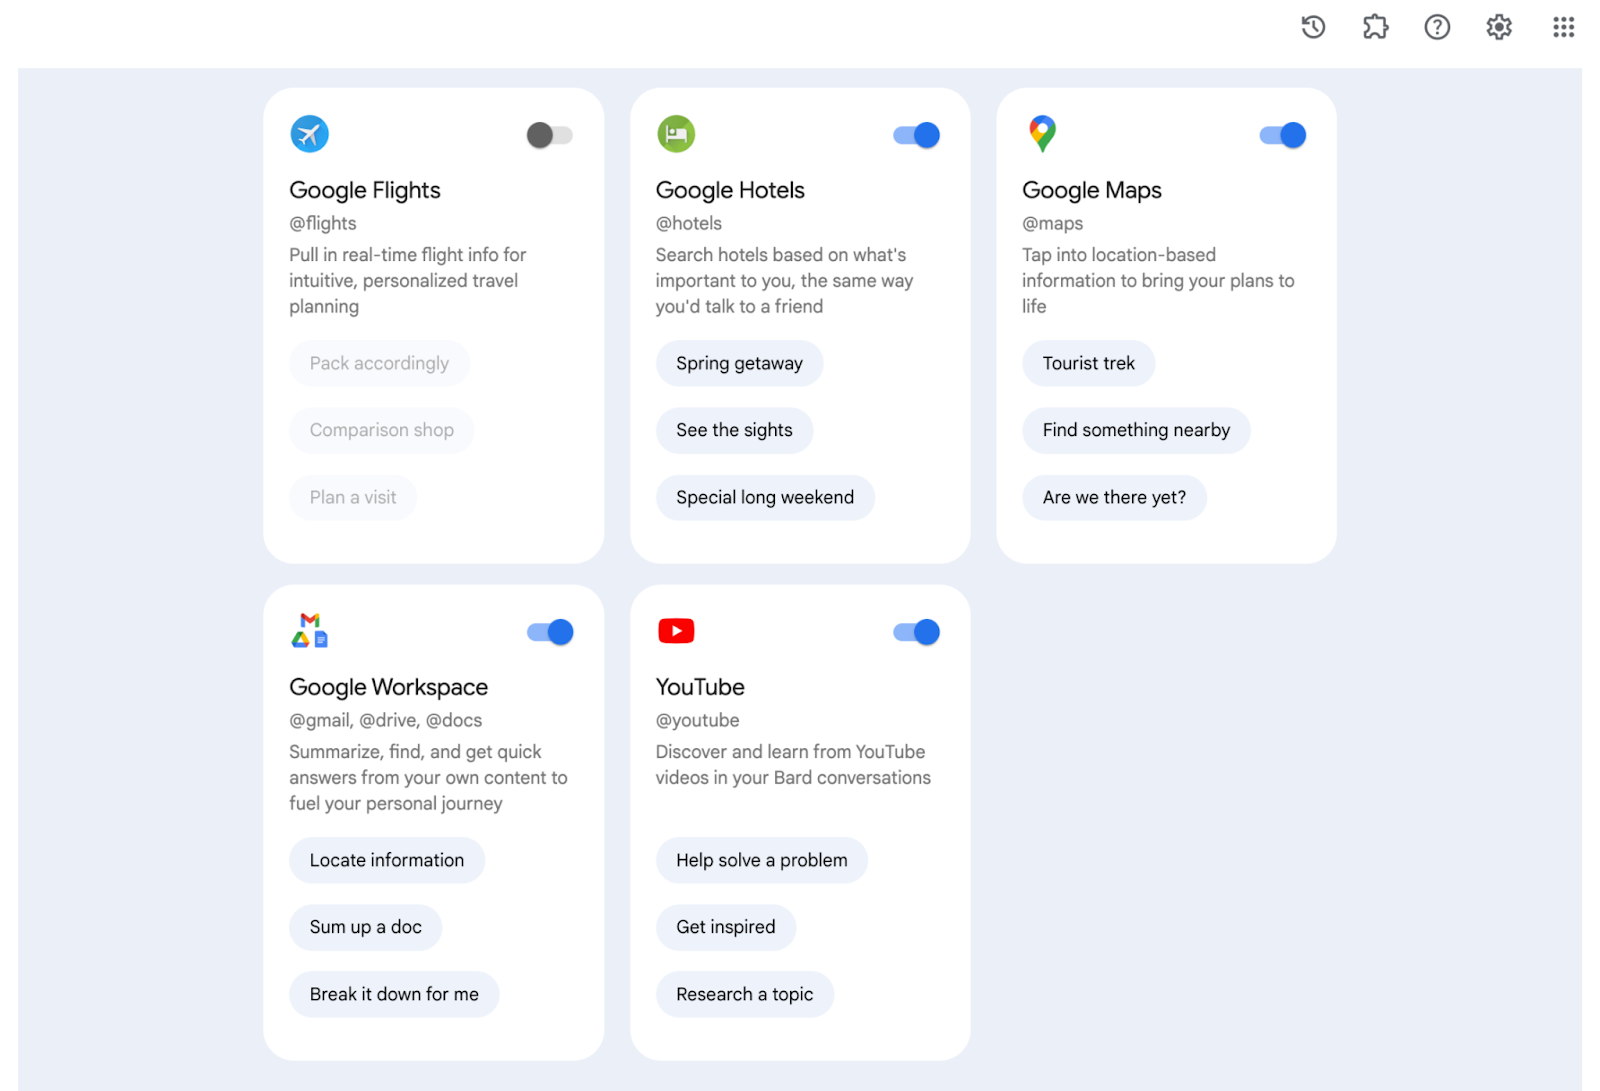Switch off the Google Workspace toggle
This screenshot has height=1091, width=1600.
pos(550,632)
